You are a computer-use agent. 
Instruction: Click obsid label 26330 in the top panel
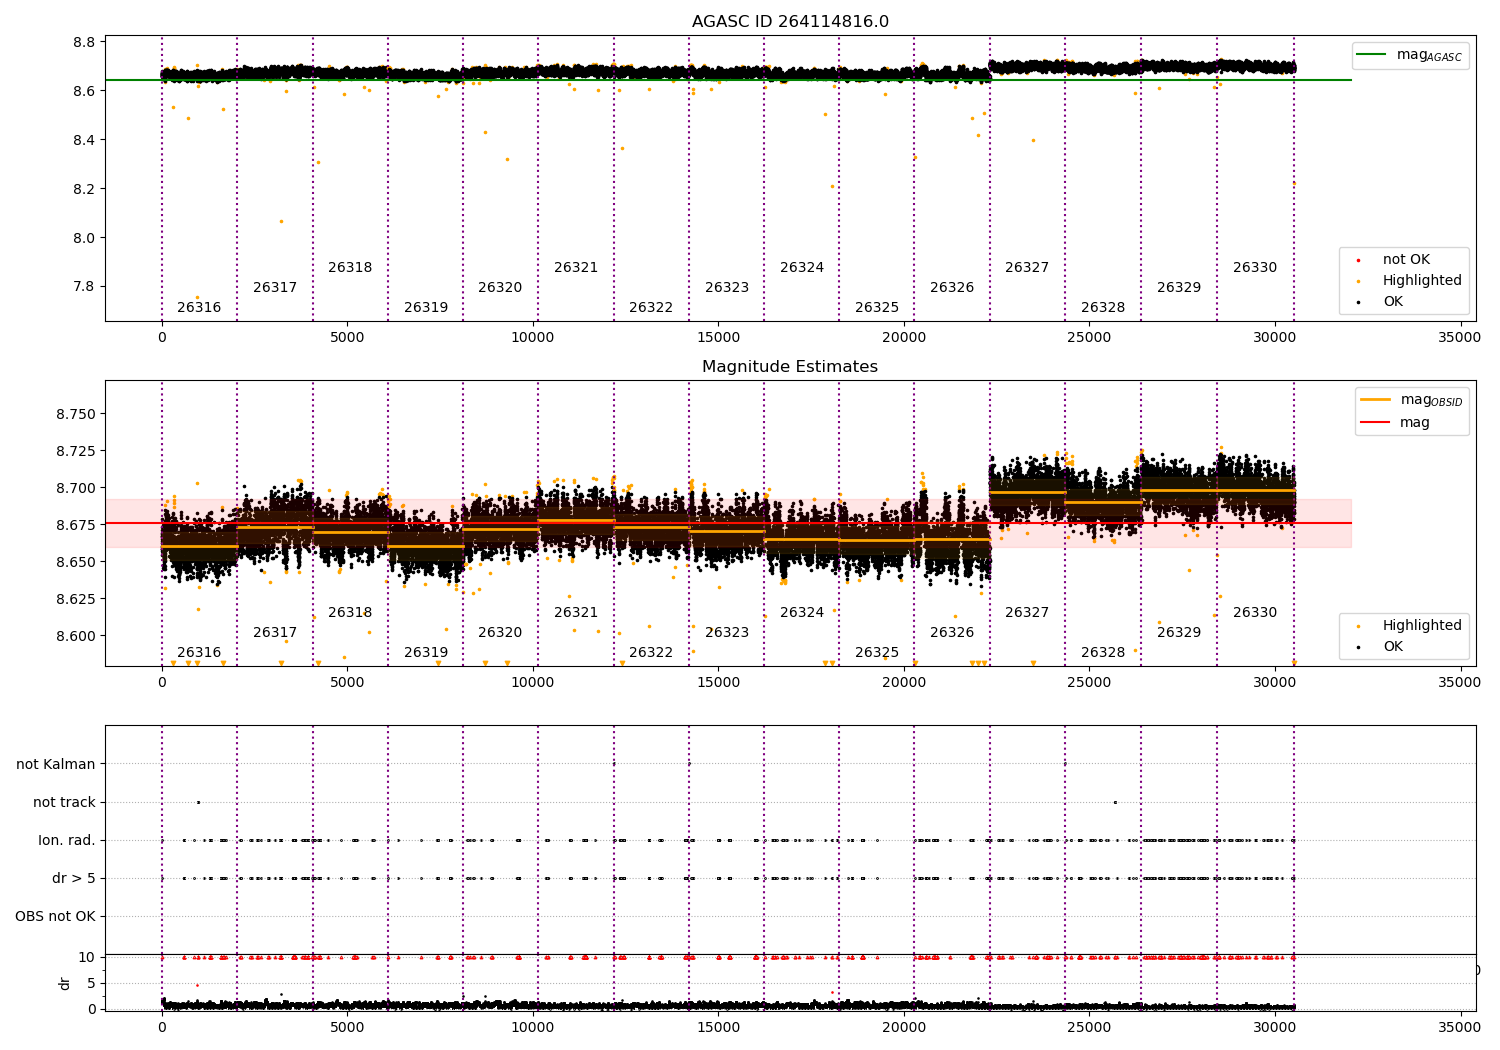click(x=1255, y=268)
